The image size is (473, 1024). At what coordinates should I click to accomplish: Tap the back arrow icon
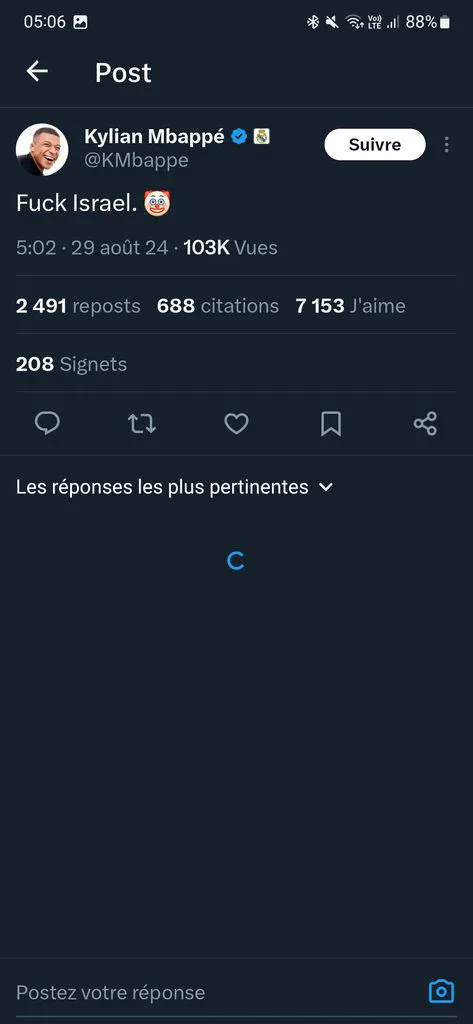(x=37, y=71)
